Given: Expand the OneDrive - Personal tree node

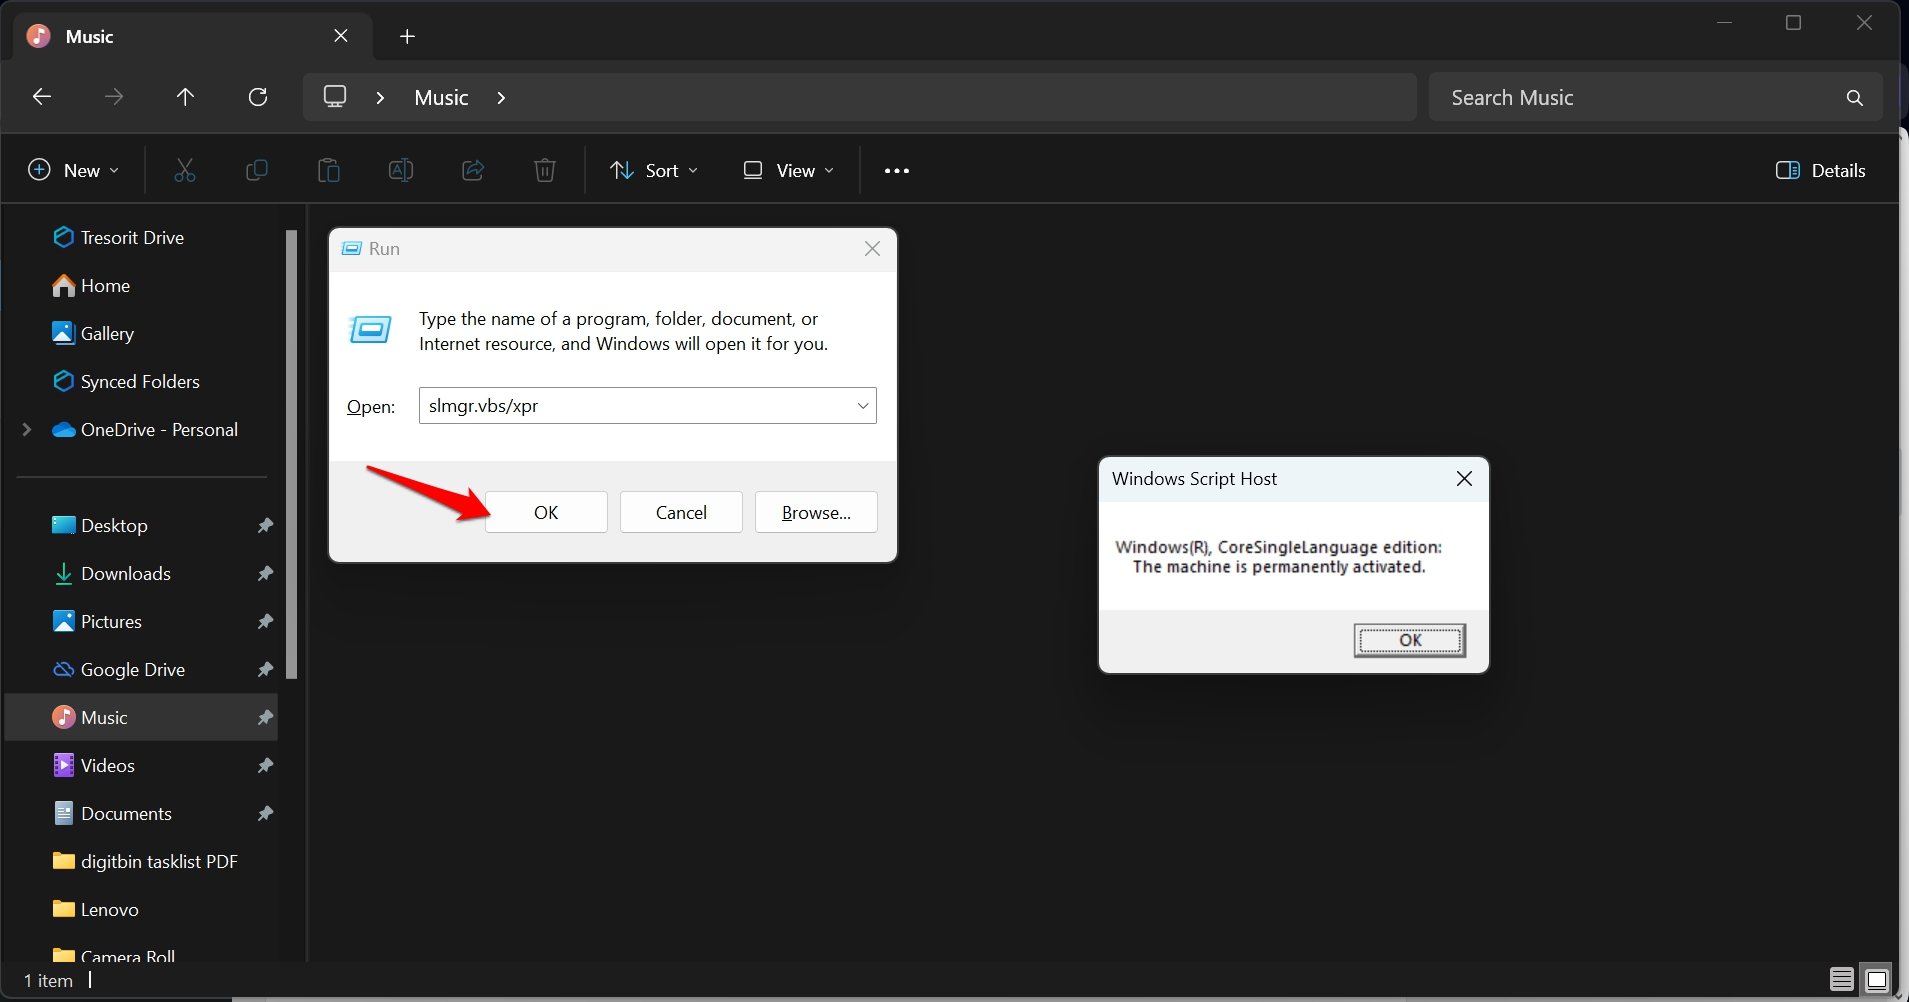Looking at the screenshot, I should click(x=27, y=429).
